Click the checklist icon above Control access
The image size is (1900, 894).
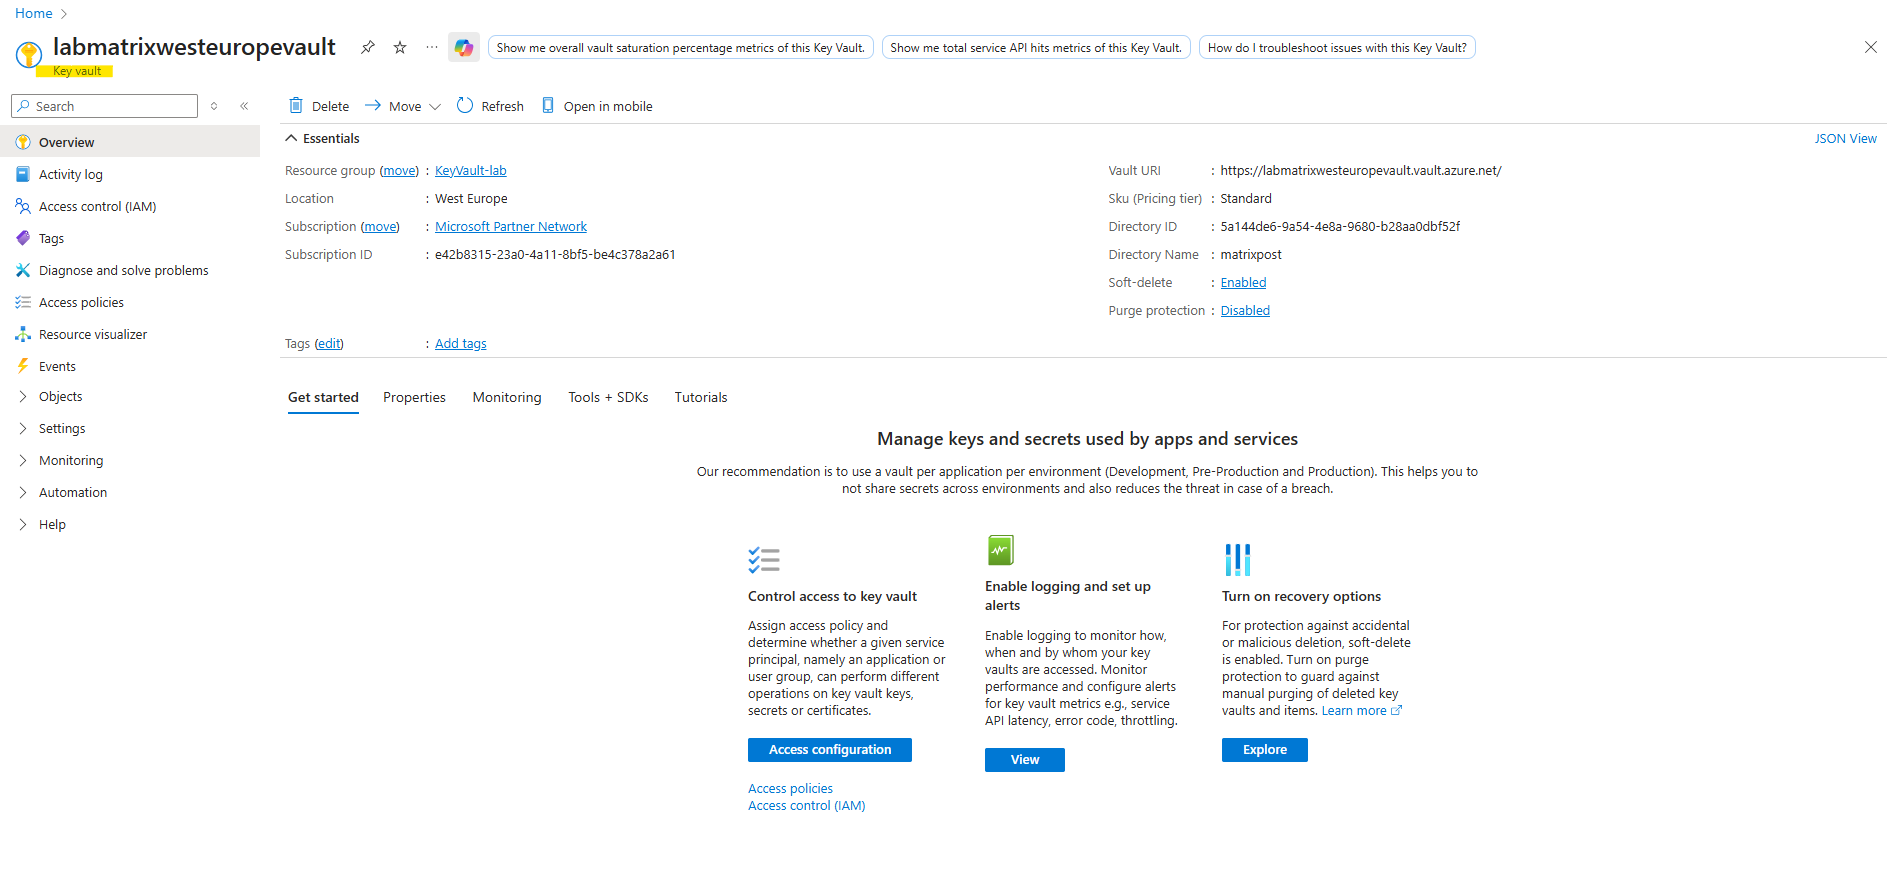tap(764, 560)
